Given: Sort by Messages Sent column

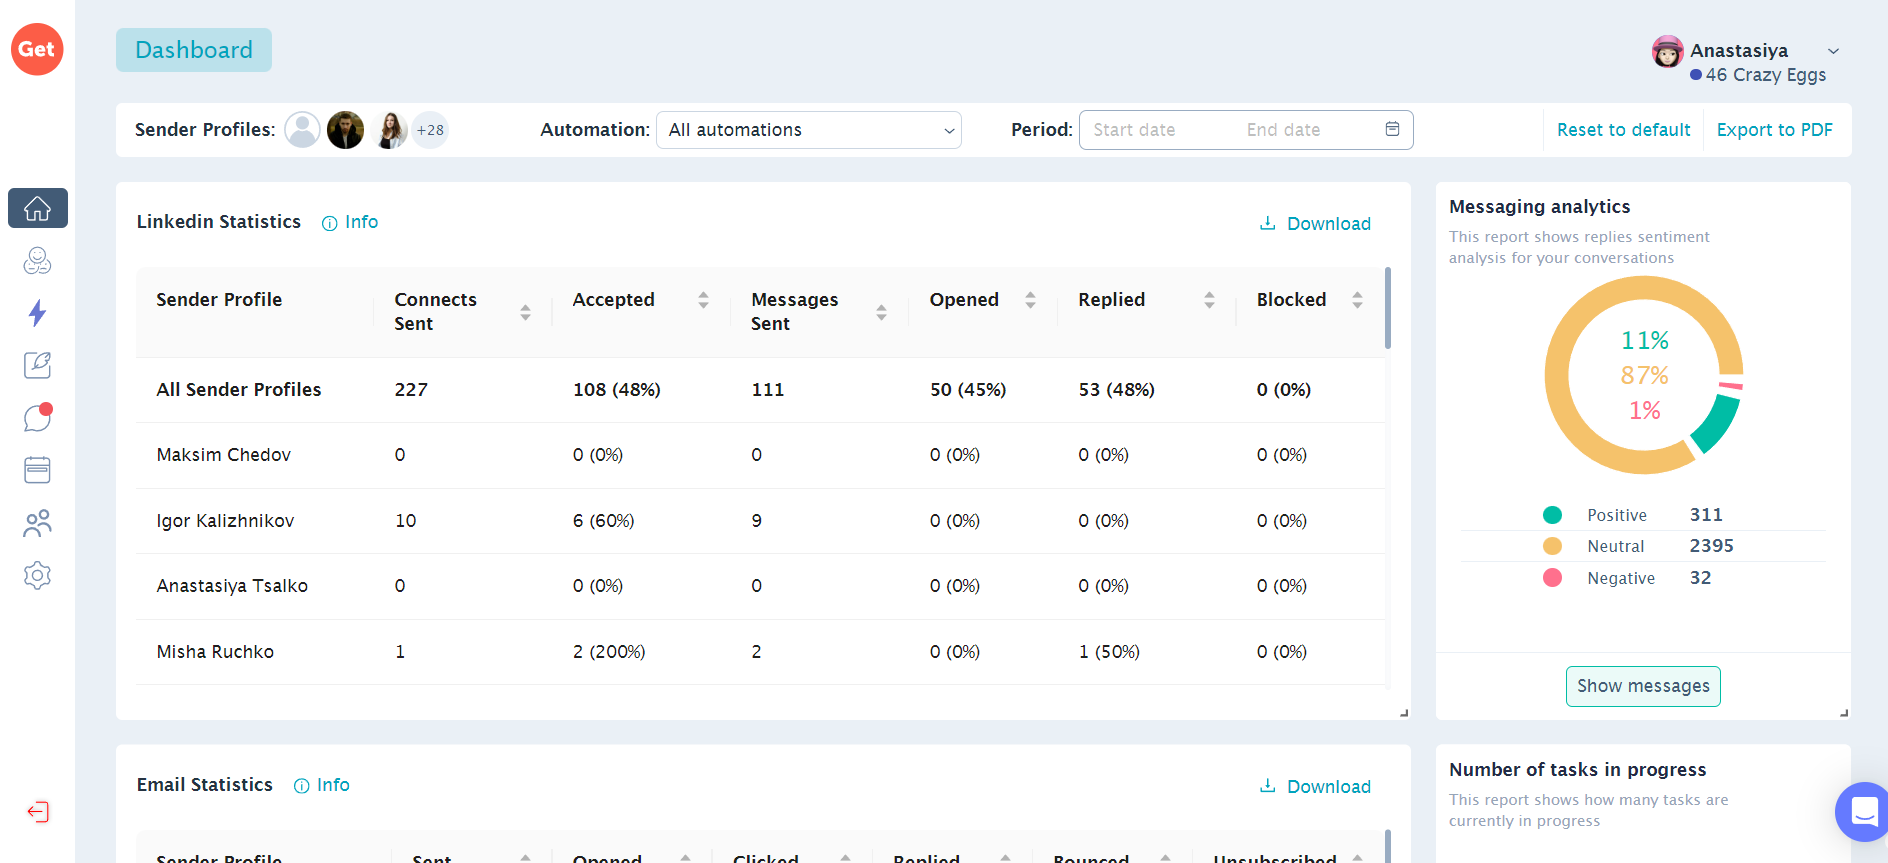Looking at the screenshot, I should tap(881, 312).
